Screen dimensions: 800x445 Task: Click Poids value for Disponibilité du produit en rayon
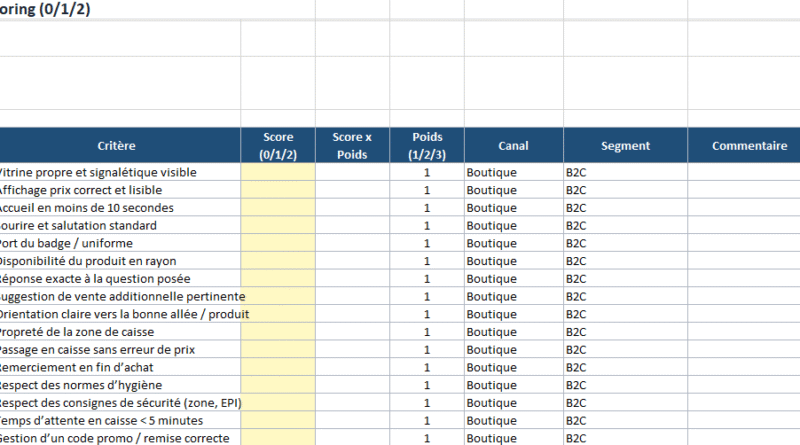click(427, 261)
